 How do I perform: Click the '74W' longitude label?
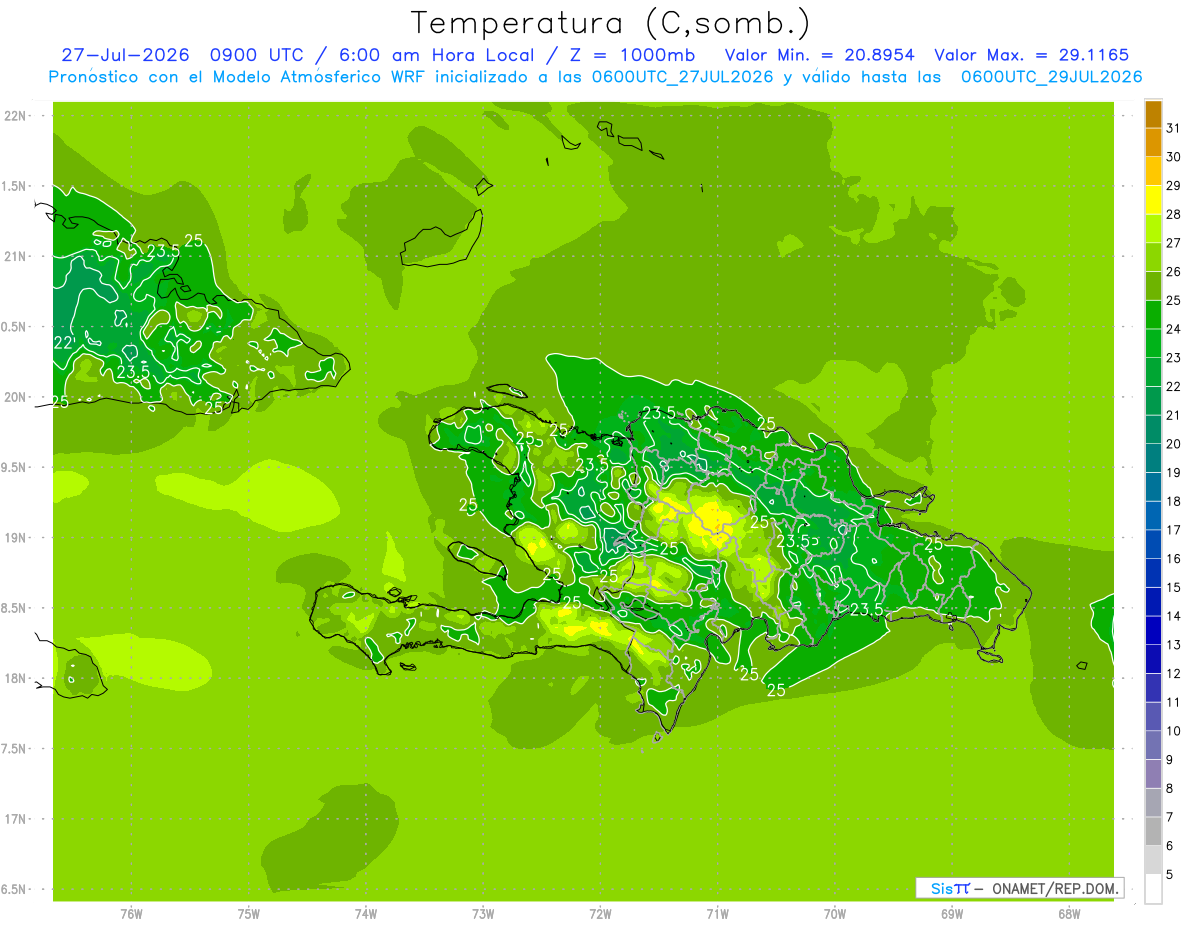coord(365,914)
